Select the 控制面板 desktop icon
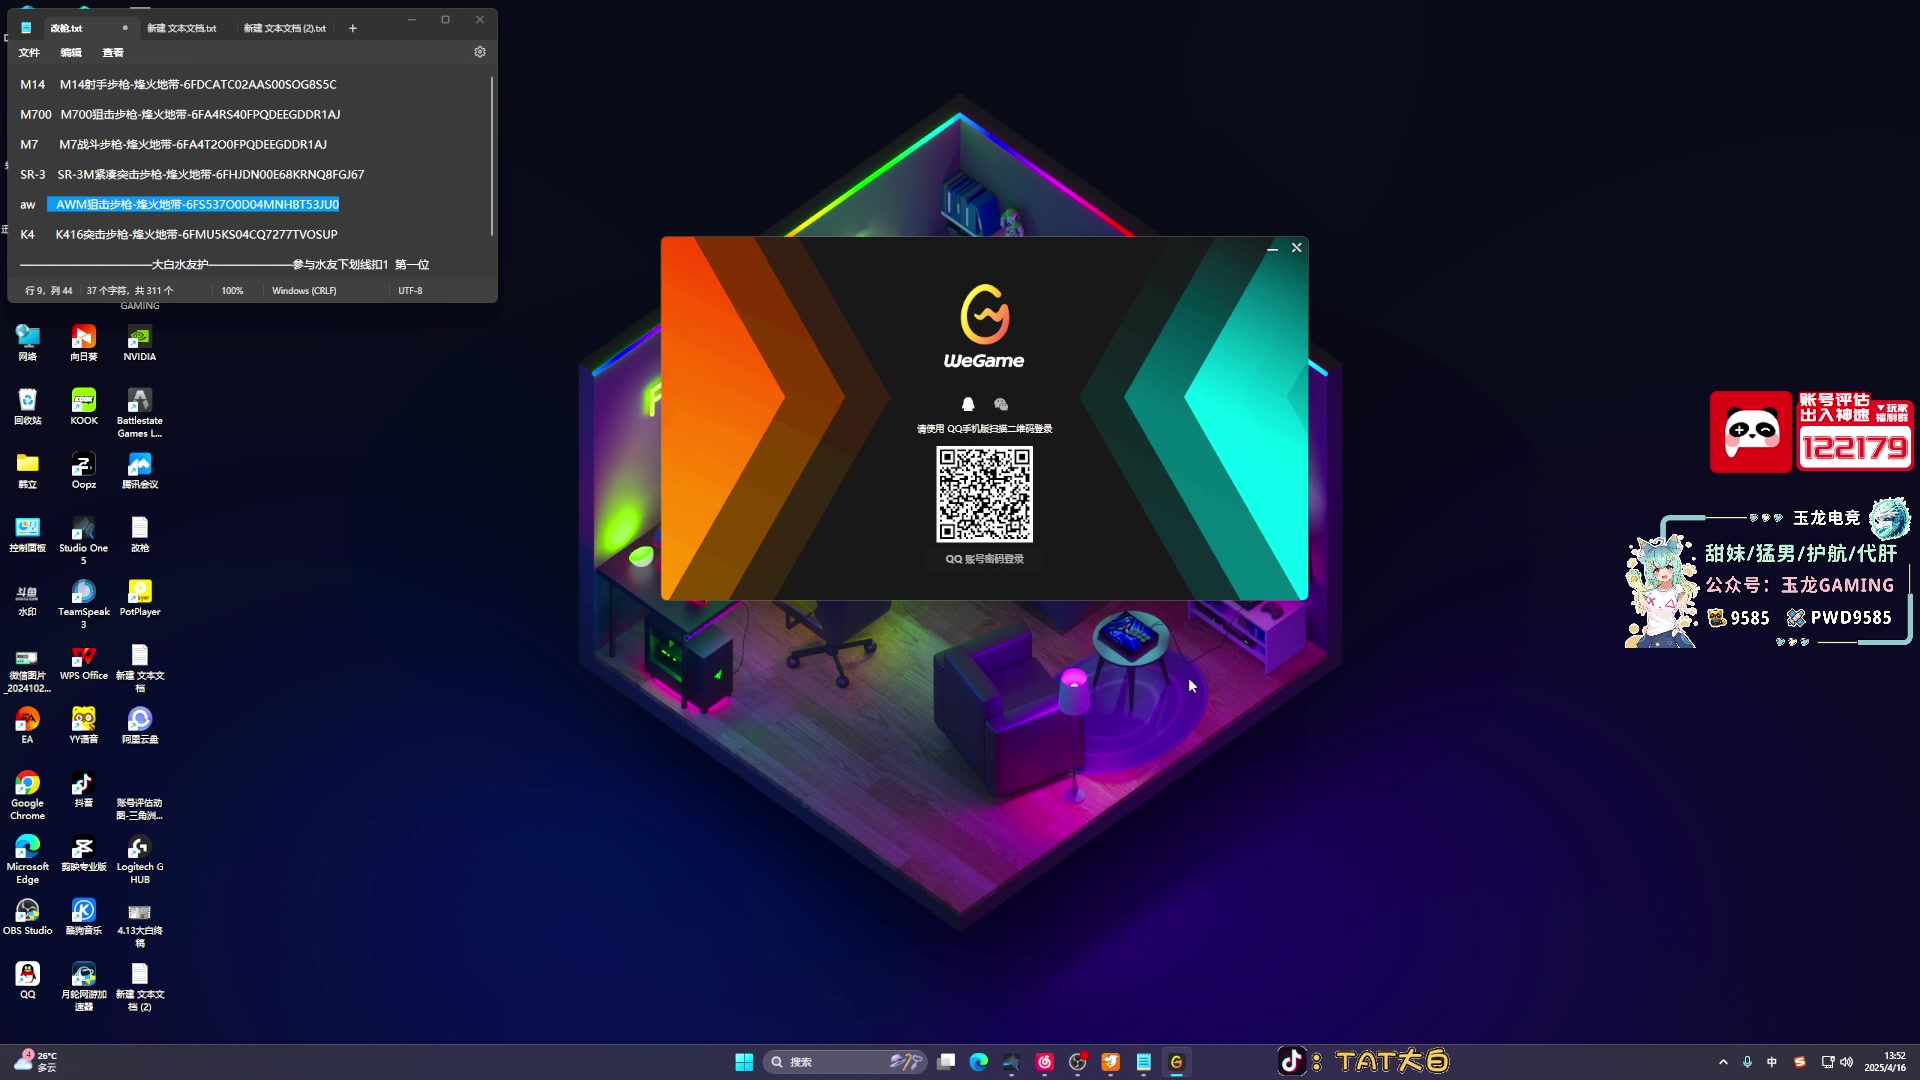Screen dimensions: 1920x1080 coord(28,535)
